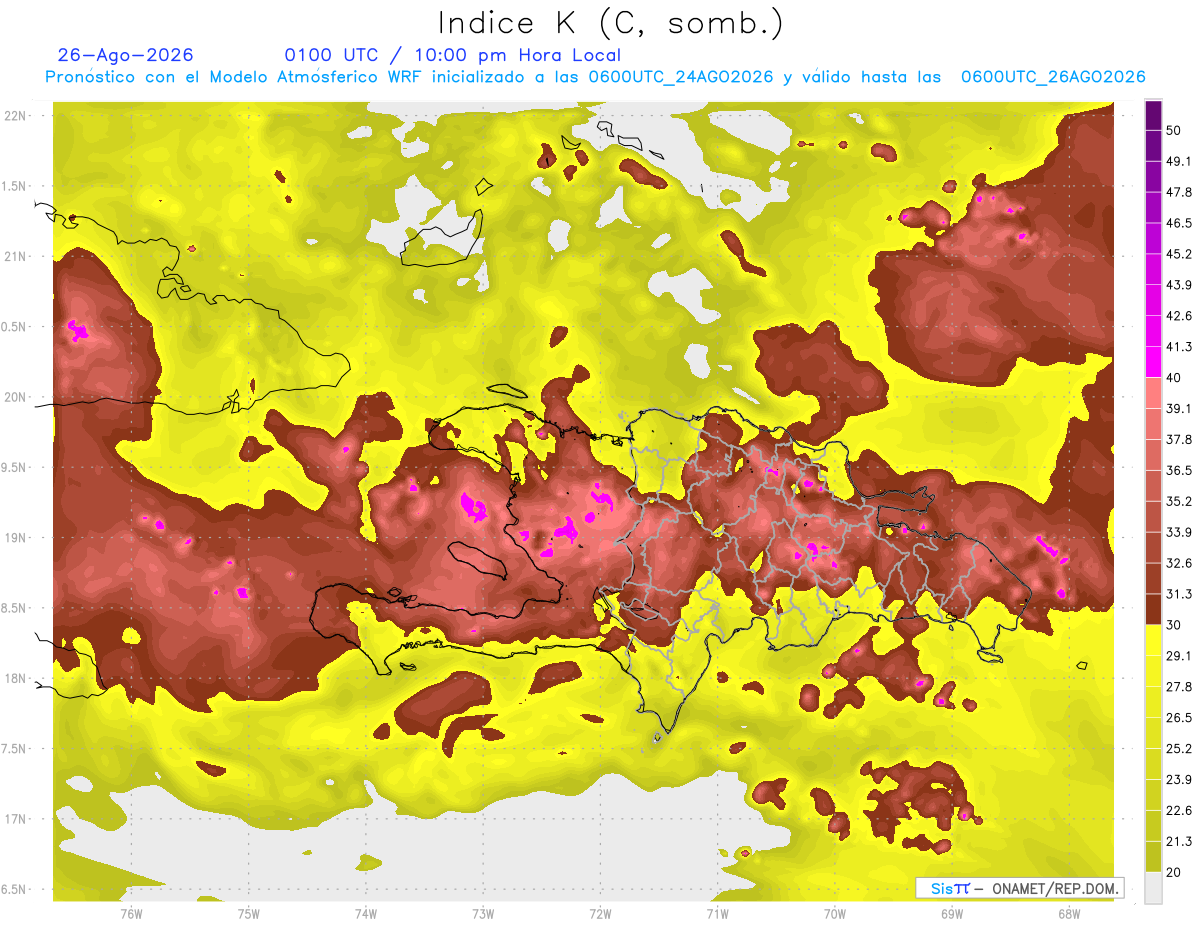Click the colorbar value "46.5"
The height and width of the screenshot is (927, 1200).
1180,223
